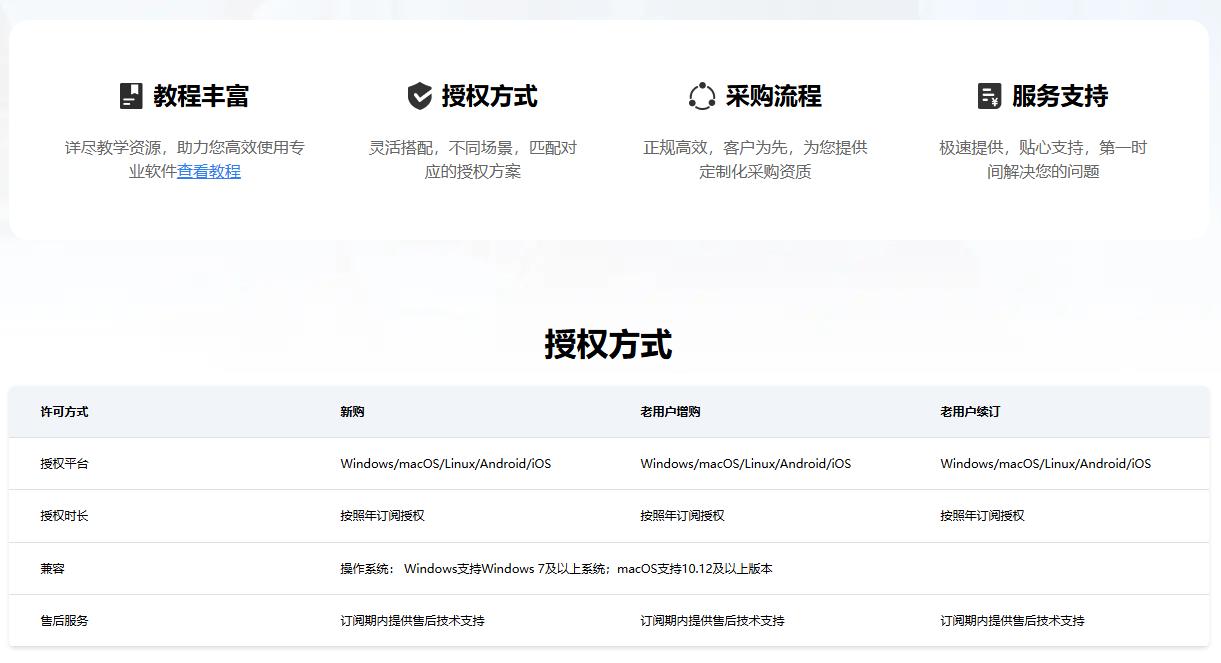Click 按照年订阅授权 under the 新购 column
The image size is (1221, 663).
(382, 516)
